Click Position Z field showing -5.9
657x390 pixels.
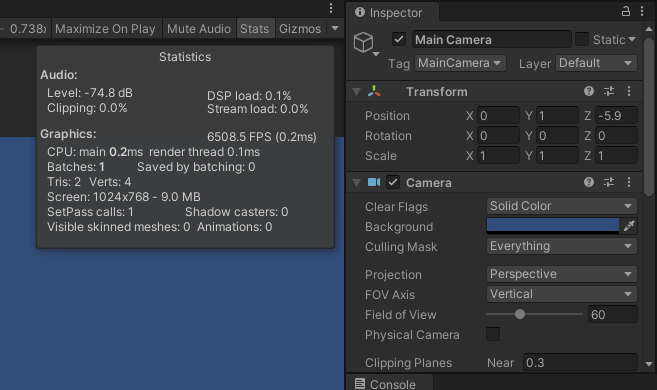[616, 116]
